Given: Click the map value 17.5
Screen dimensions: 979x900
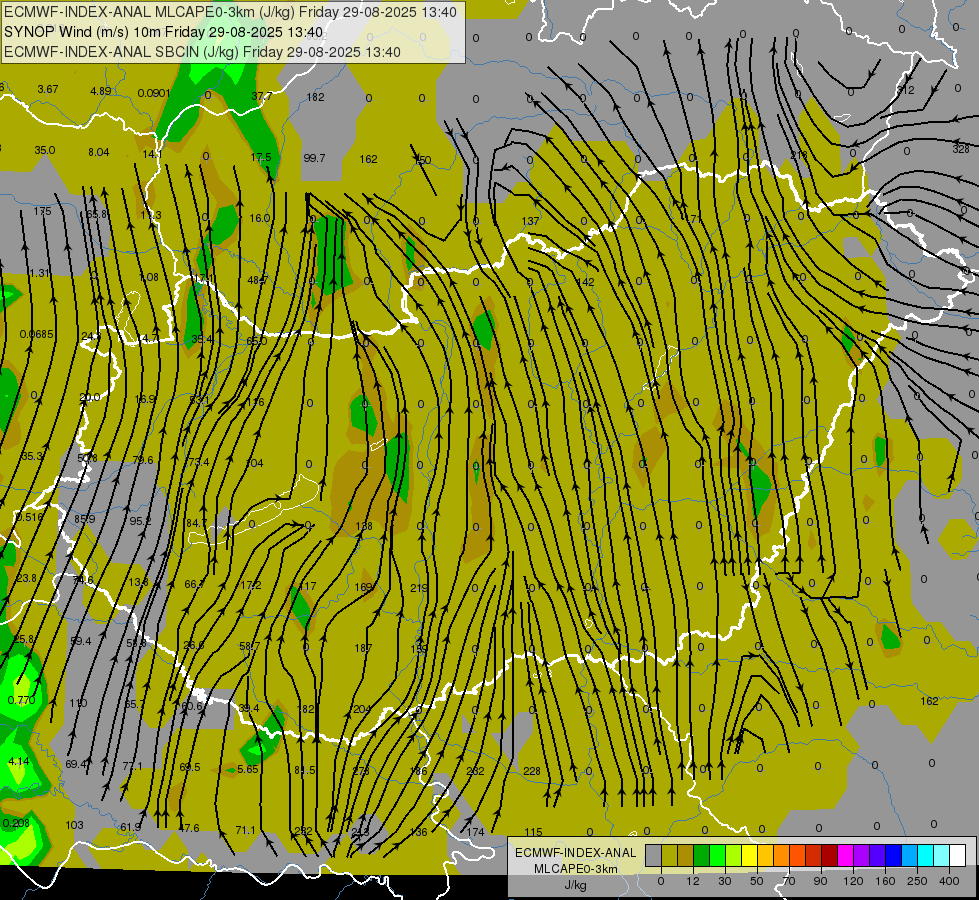Looking at the screenshot, I should pyautogui.click(x=261, y=157).
